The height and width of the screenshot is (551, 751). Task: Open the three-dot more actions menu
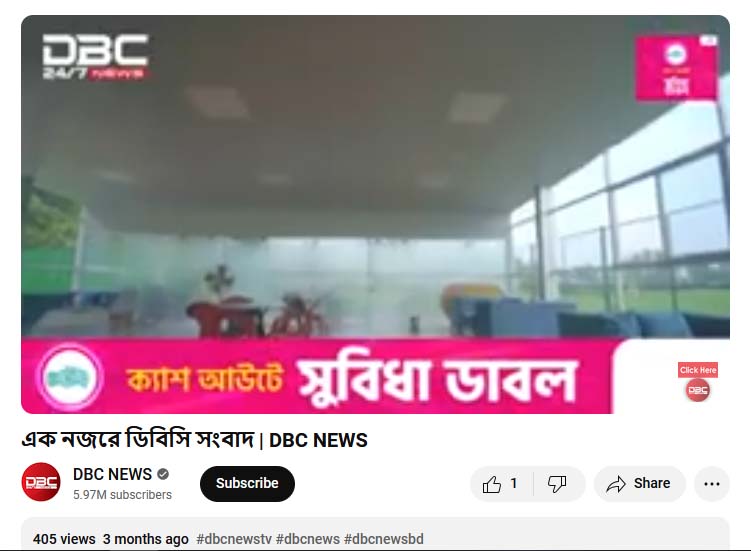(712, 484)
